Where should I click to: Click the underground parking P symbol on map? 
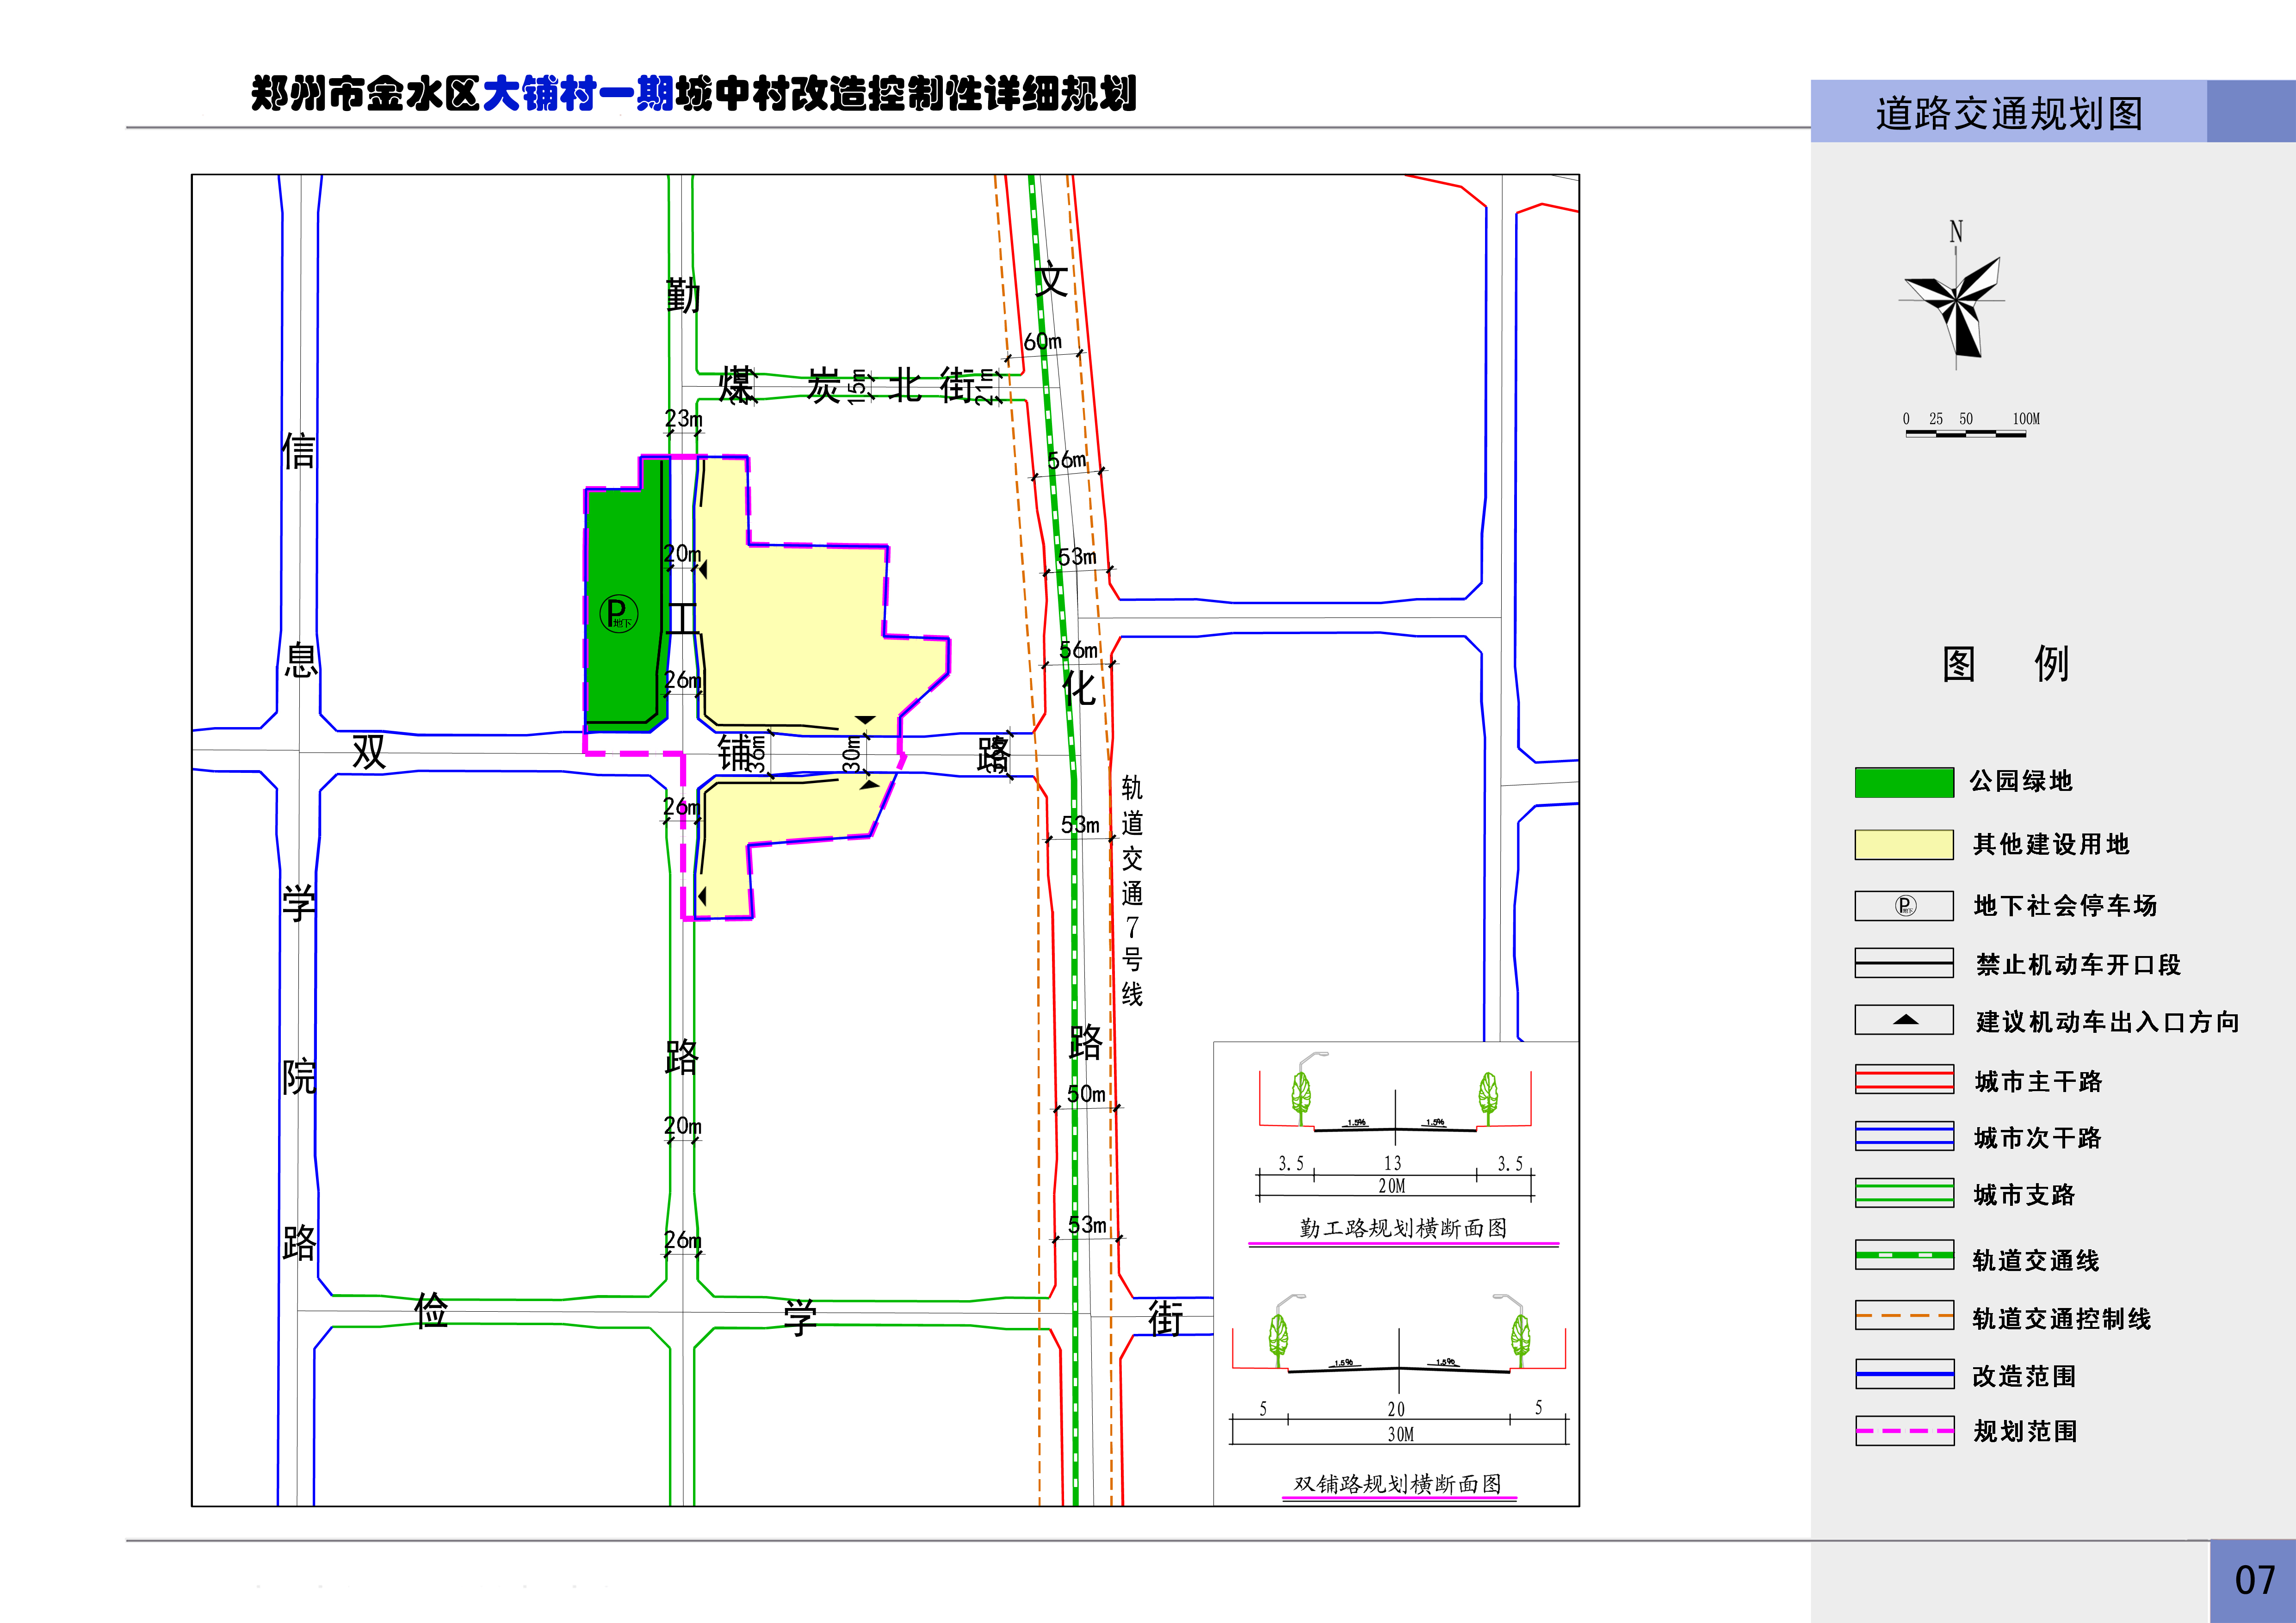click(x=618, y=613)
